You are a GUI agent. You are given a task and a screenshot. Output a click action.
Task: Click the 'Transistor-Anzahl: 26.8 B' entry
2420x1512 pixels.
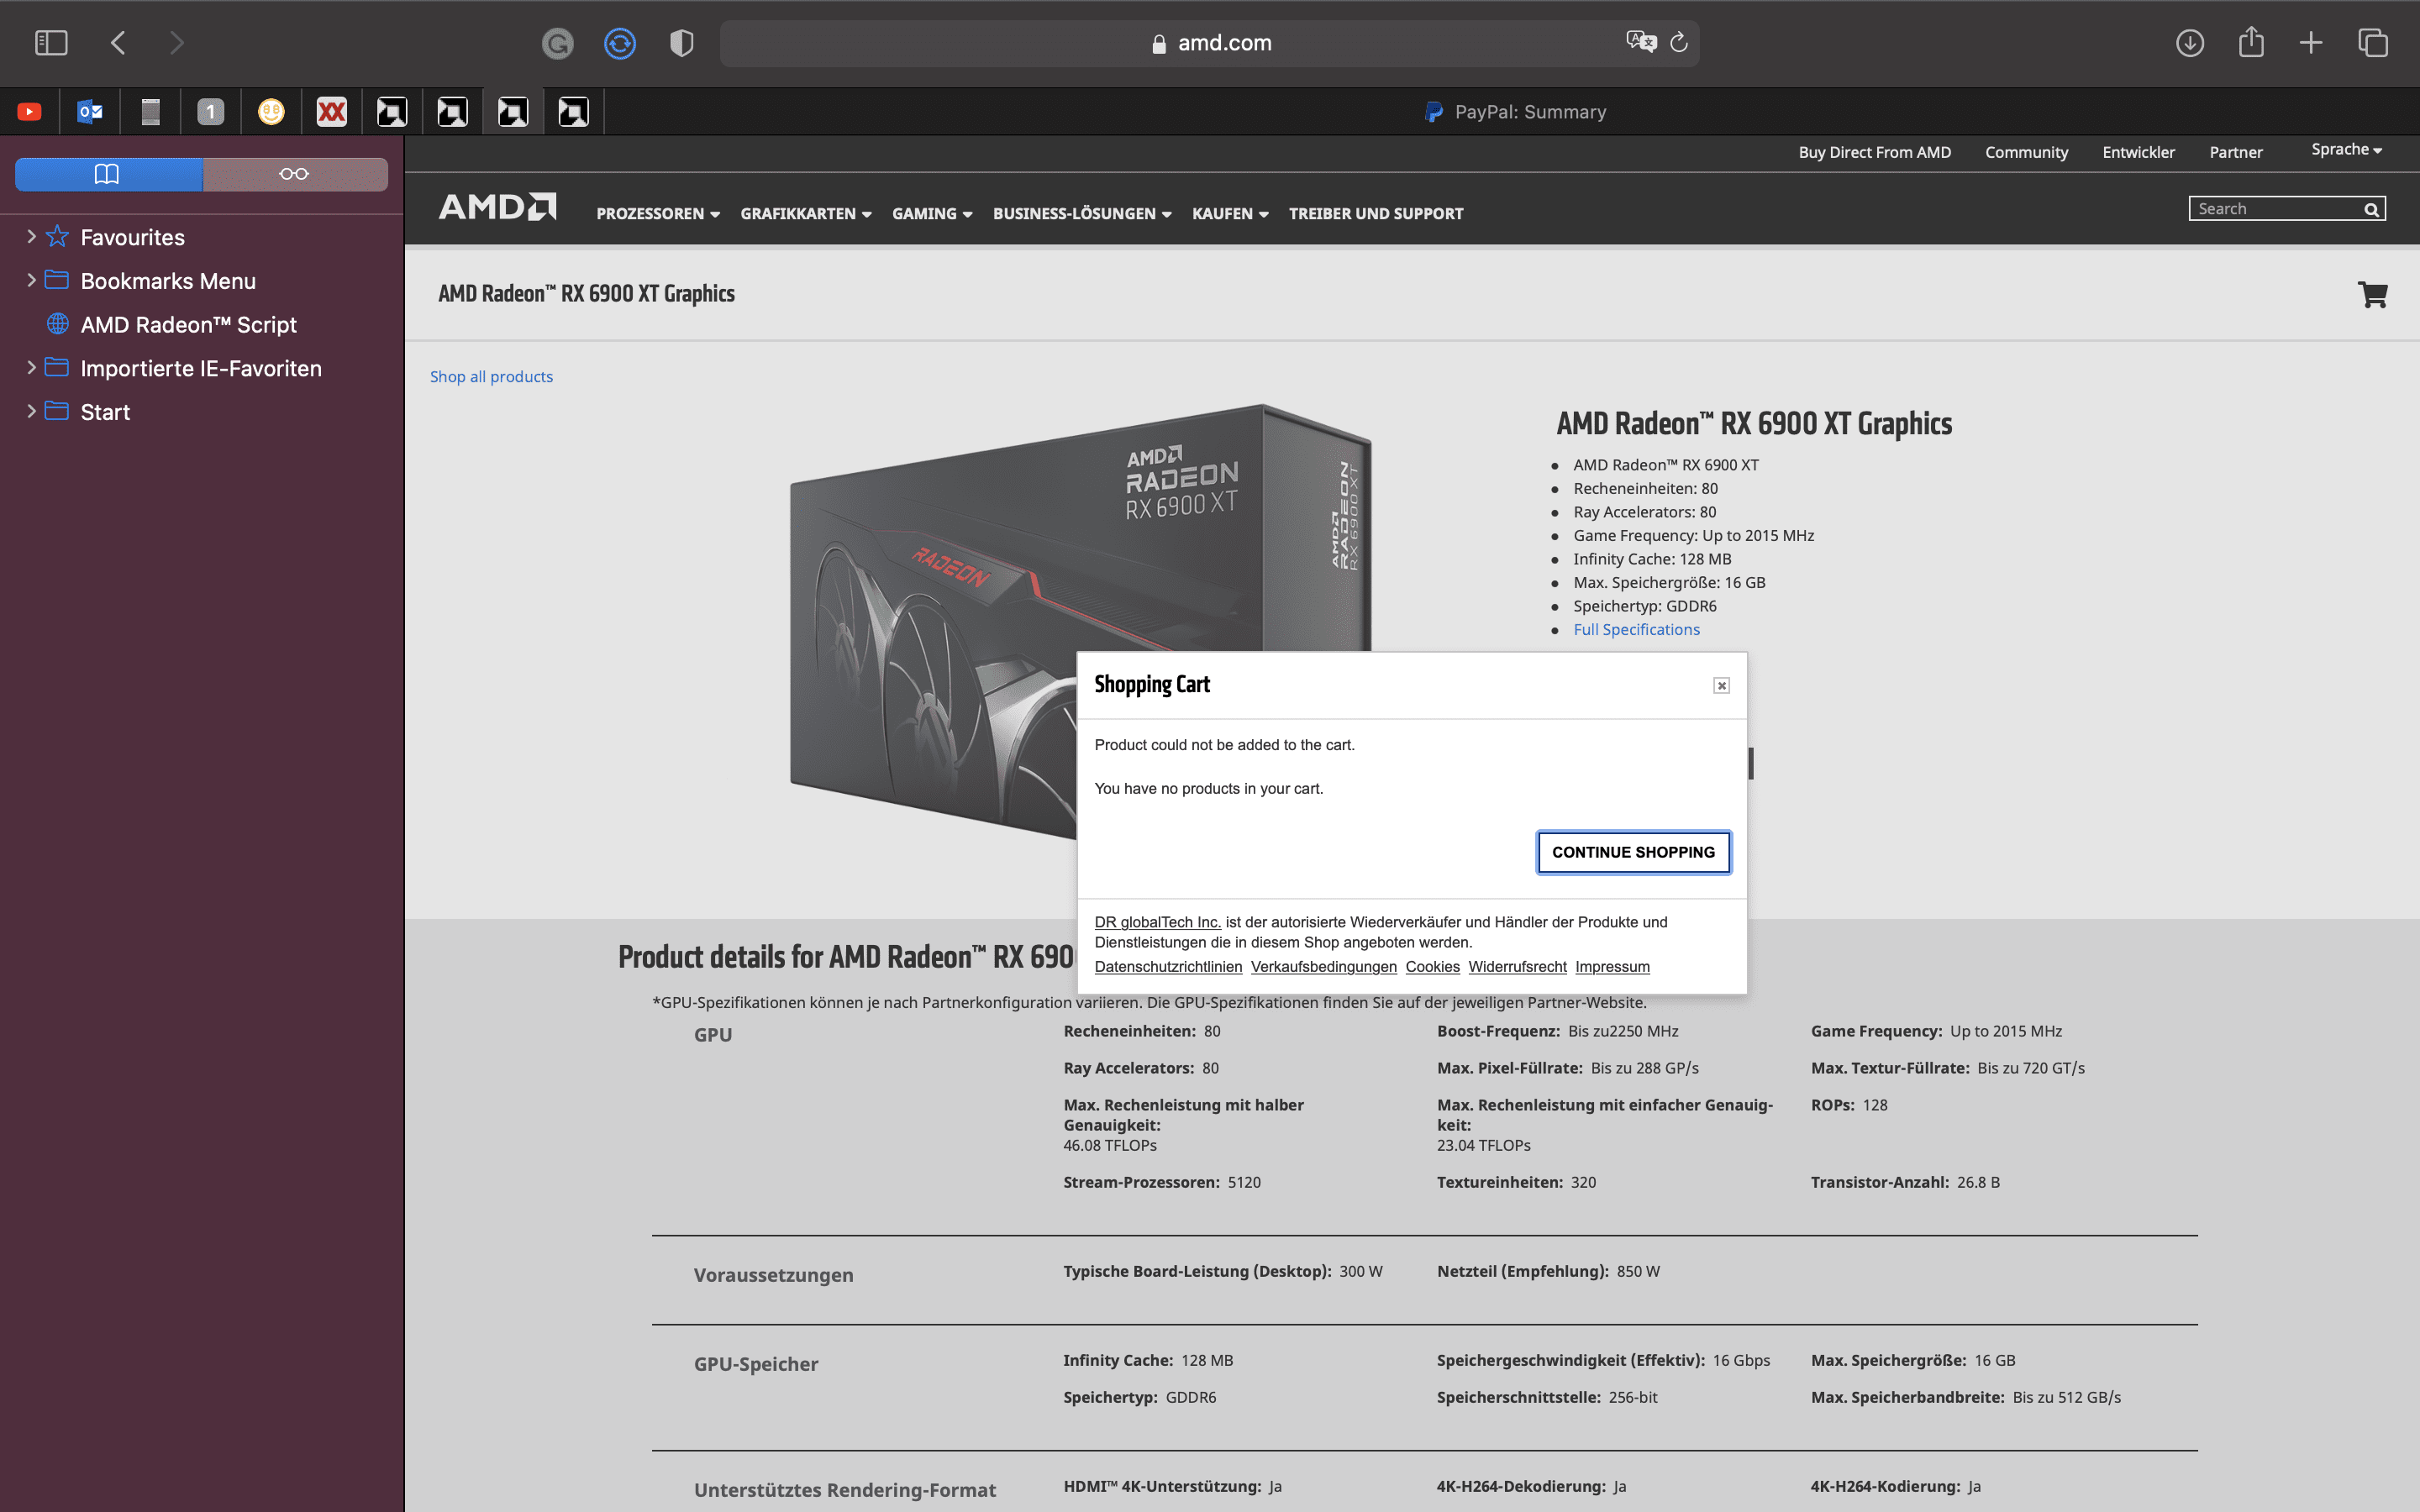tap(1905, 1182)
